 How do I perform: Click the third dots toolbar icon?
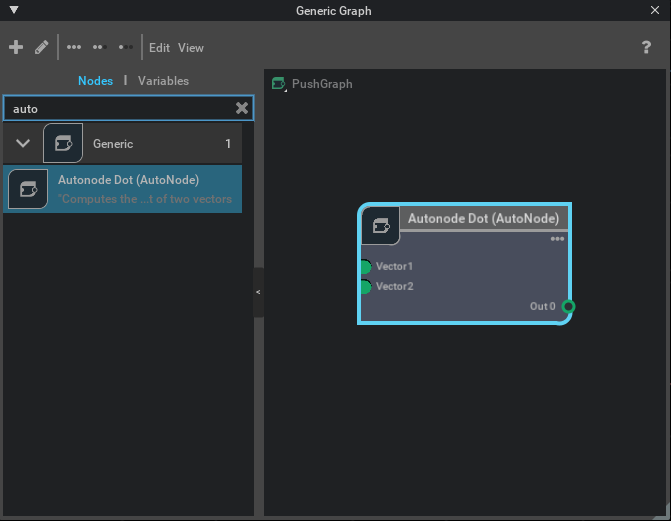coord(126,47)
